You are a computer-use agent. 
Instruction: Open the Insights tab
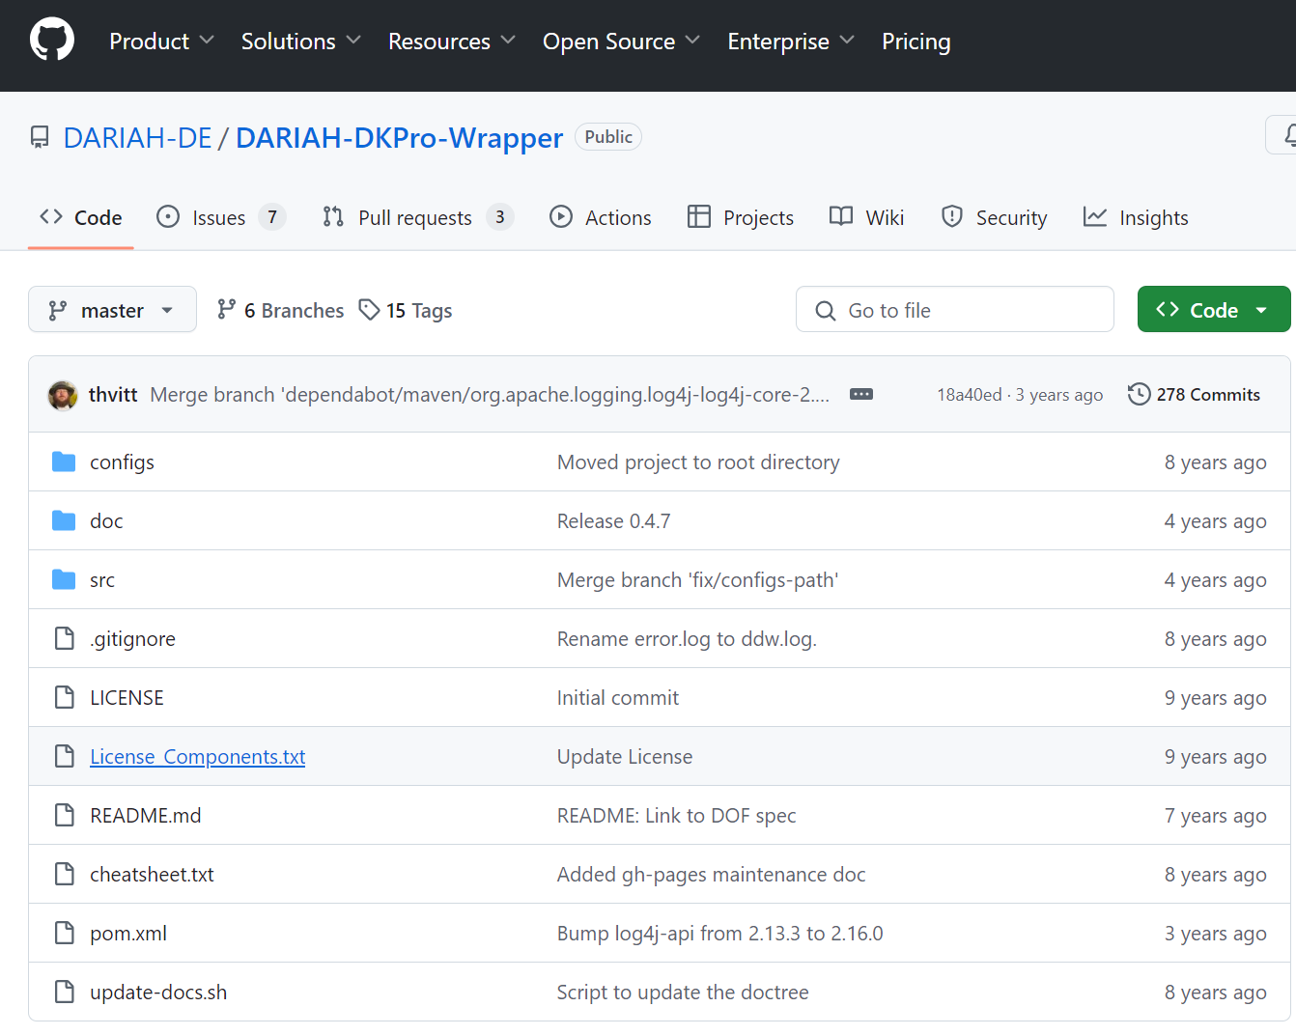[1136, 218]
